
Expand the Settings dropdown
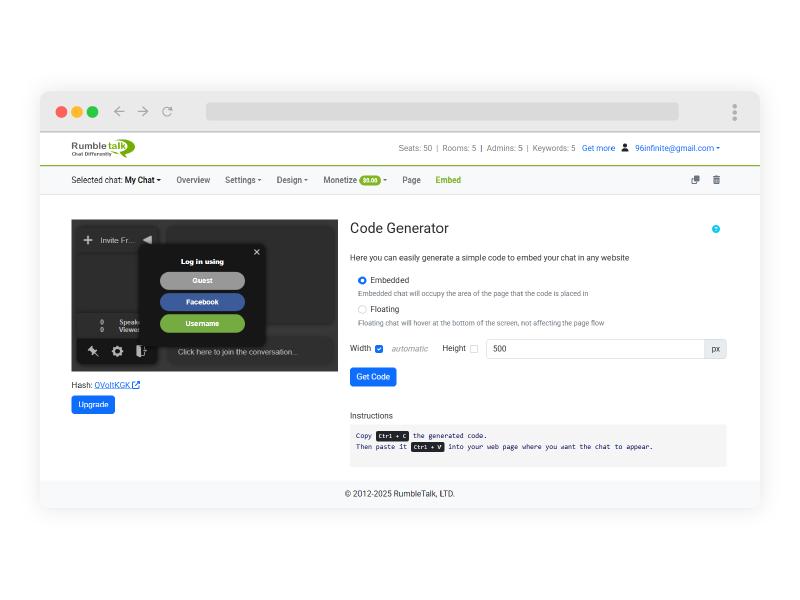click(x=242, y=180)
